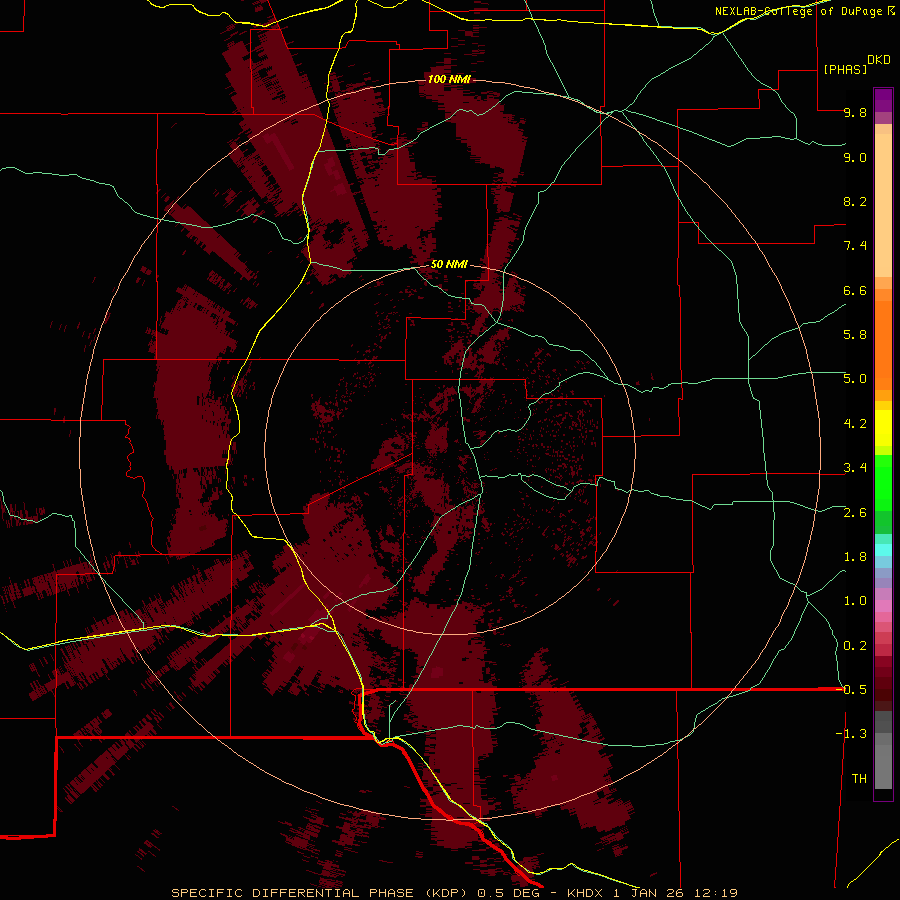Click the 5.8 legend value

pyautogui.click(x=855, y=335)
